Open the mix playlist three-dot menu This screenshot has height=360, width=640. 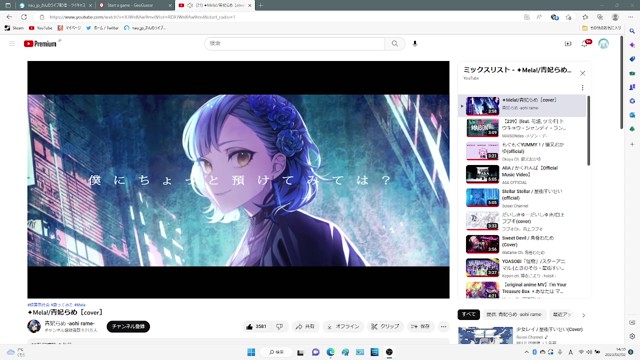[x=582, y=87]
